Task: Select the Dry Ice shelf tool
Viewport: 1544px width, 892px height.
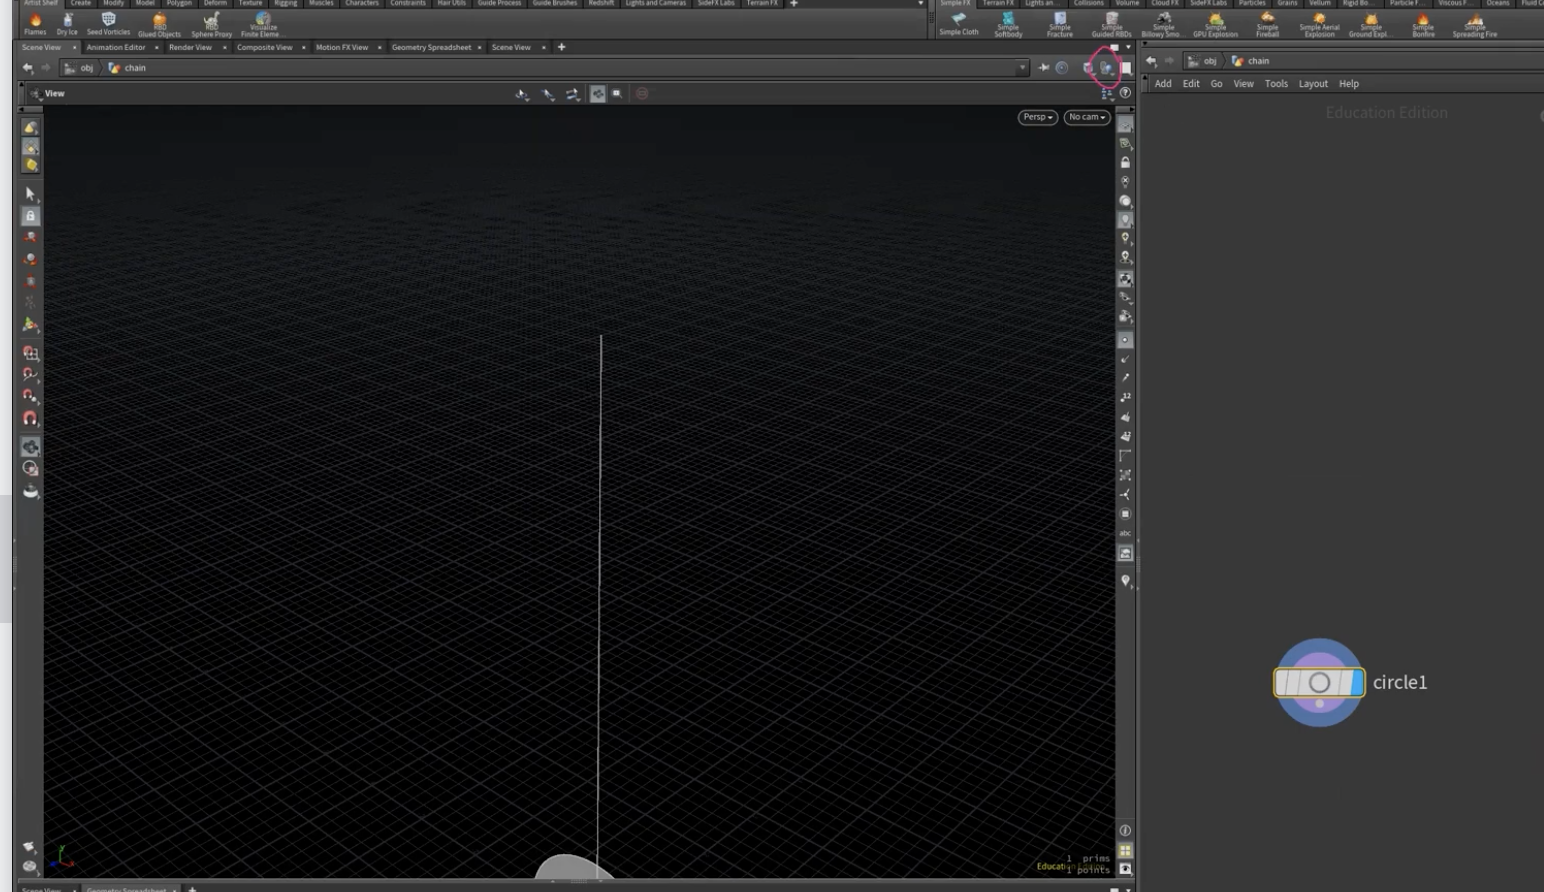Action: pos(67,24)
